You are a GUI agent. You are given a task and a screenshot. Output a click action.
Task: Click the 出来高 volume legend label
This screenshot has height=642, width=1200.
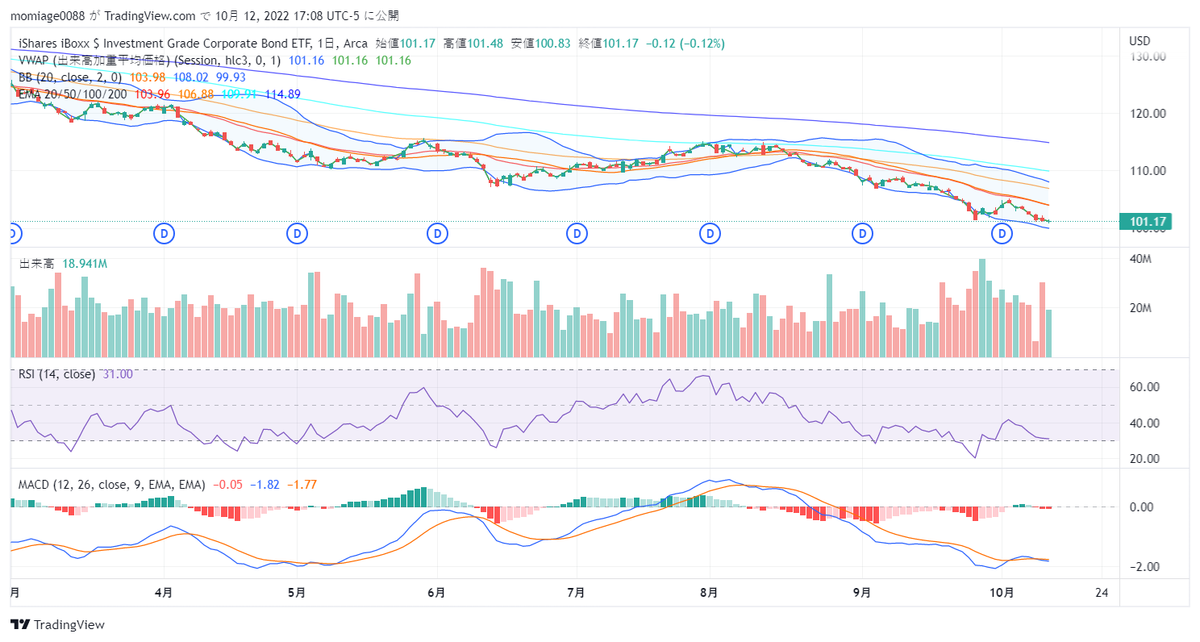[37, 264]
